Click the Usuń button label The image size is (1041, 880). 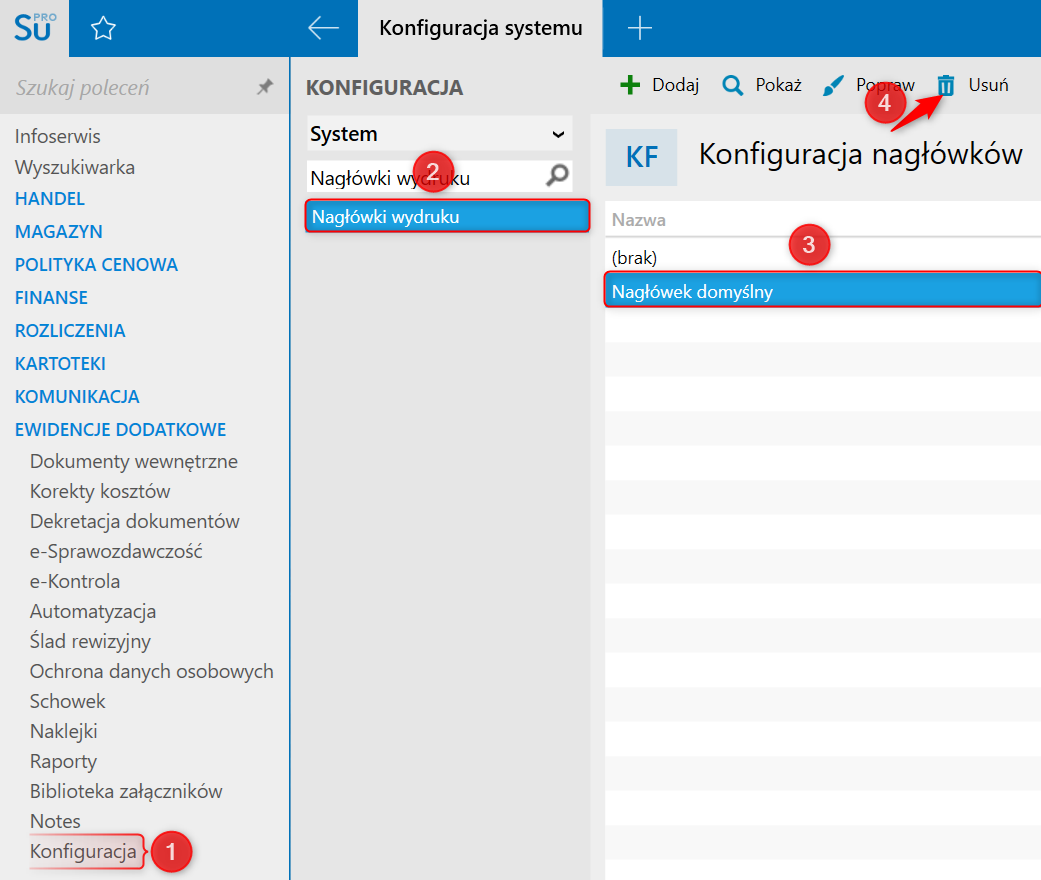click(988, 85)
